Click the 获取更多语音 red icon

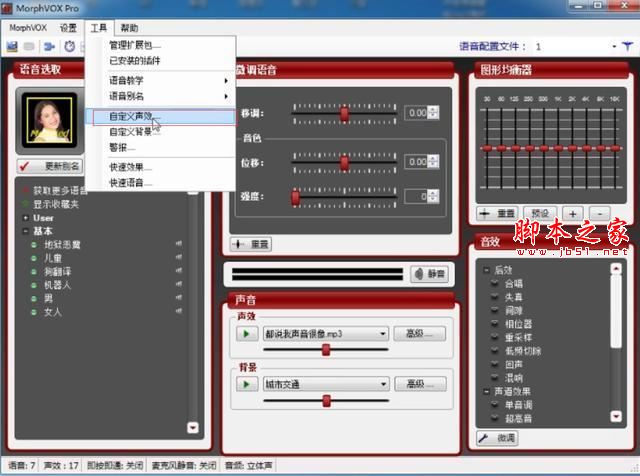(26, 190)
